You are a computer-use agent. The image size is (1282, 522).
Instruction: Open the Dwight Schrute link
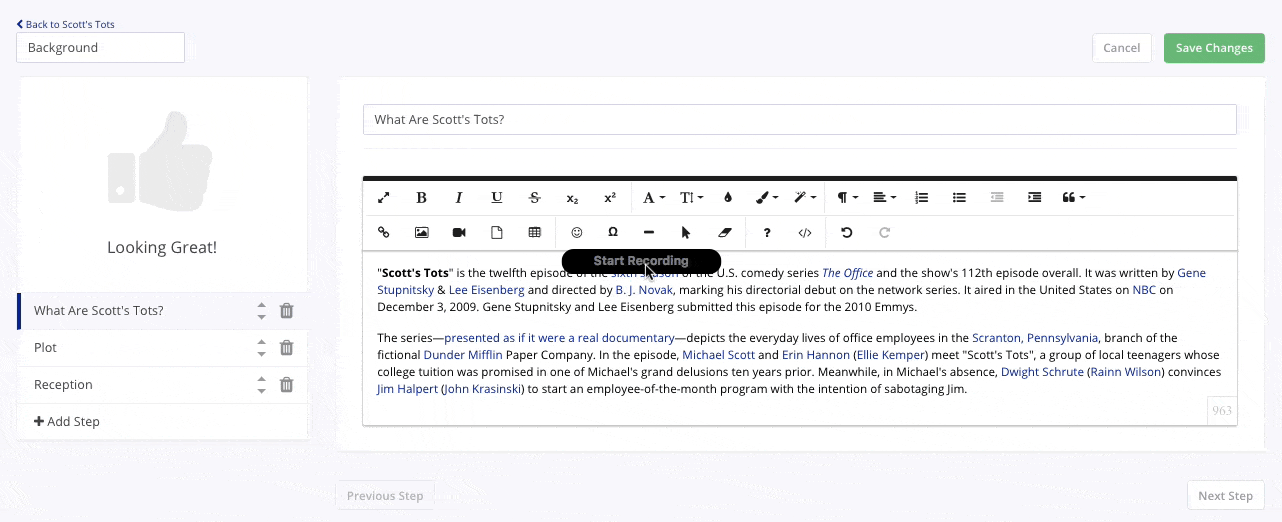tap(1042, 372)
